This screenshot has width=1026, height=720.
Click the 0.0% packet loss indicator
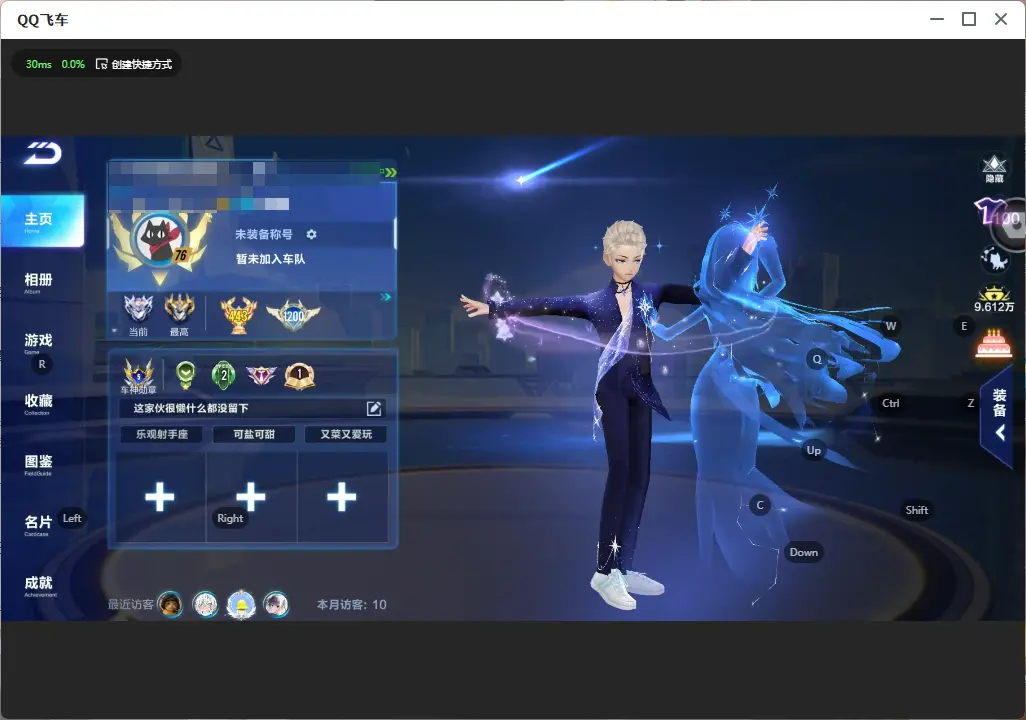click(73, 64)
